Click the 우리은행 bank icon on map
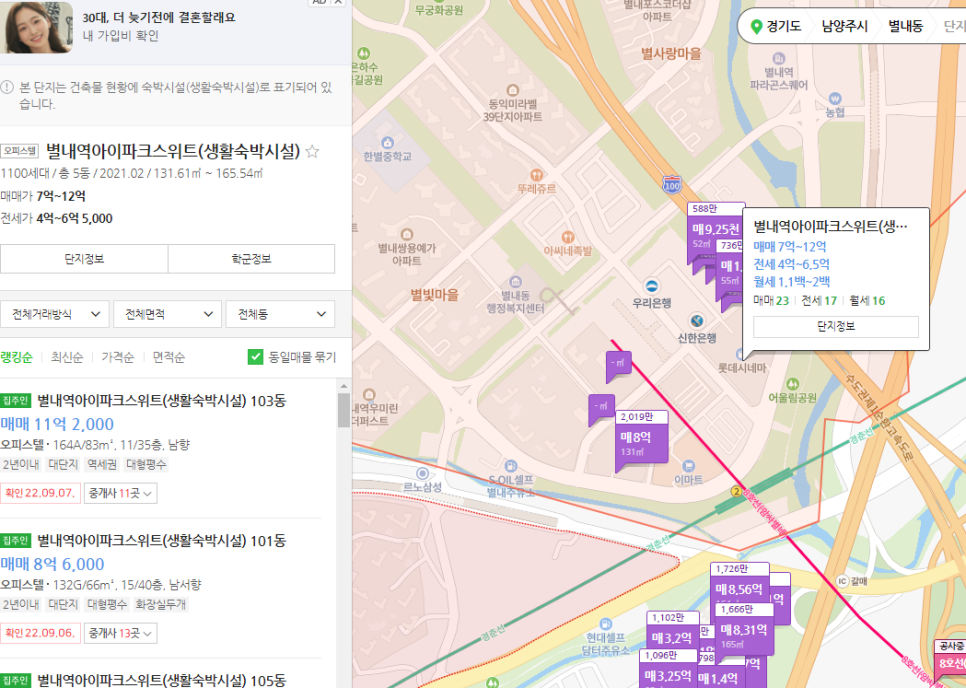 (x=651, y=286)
